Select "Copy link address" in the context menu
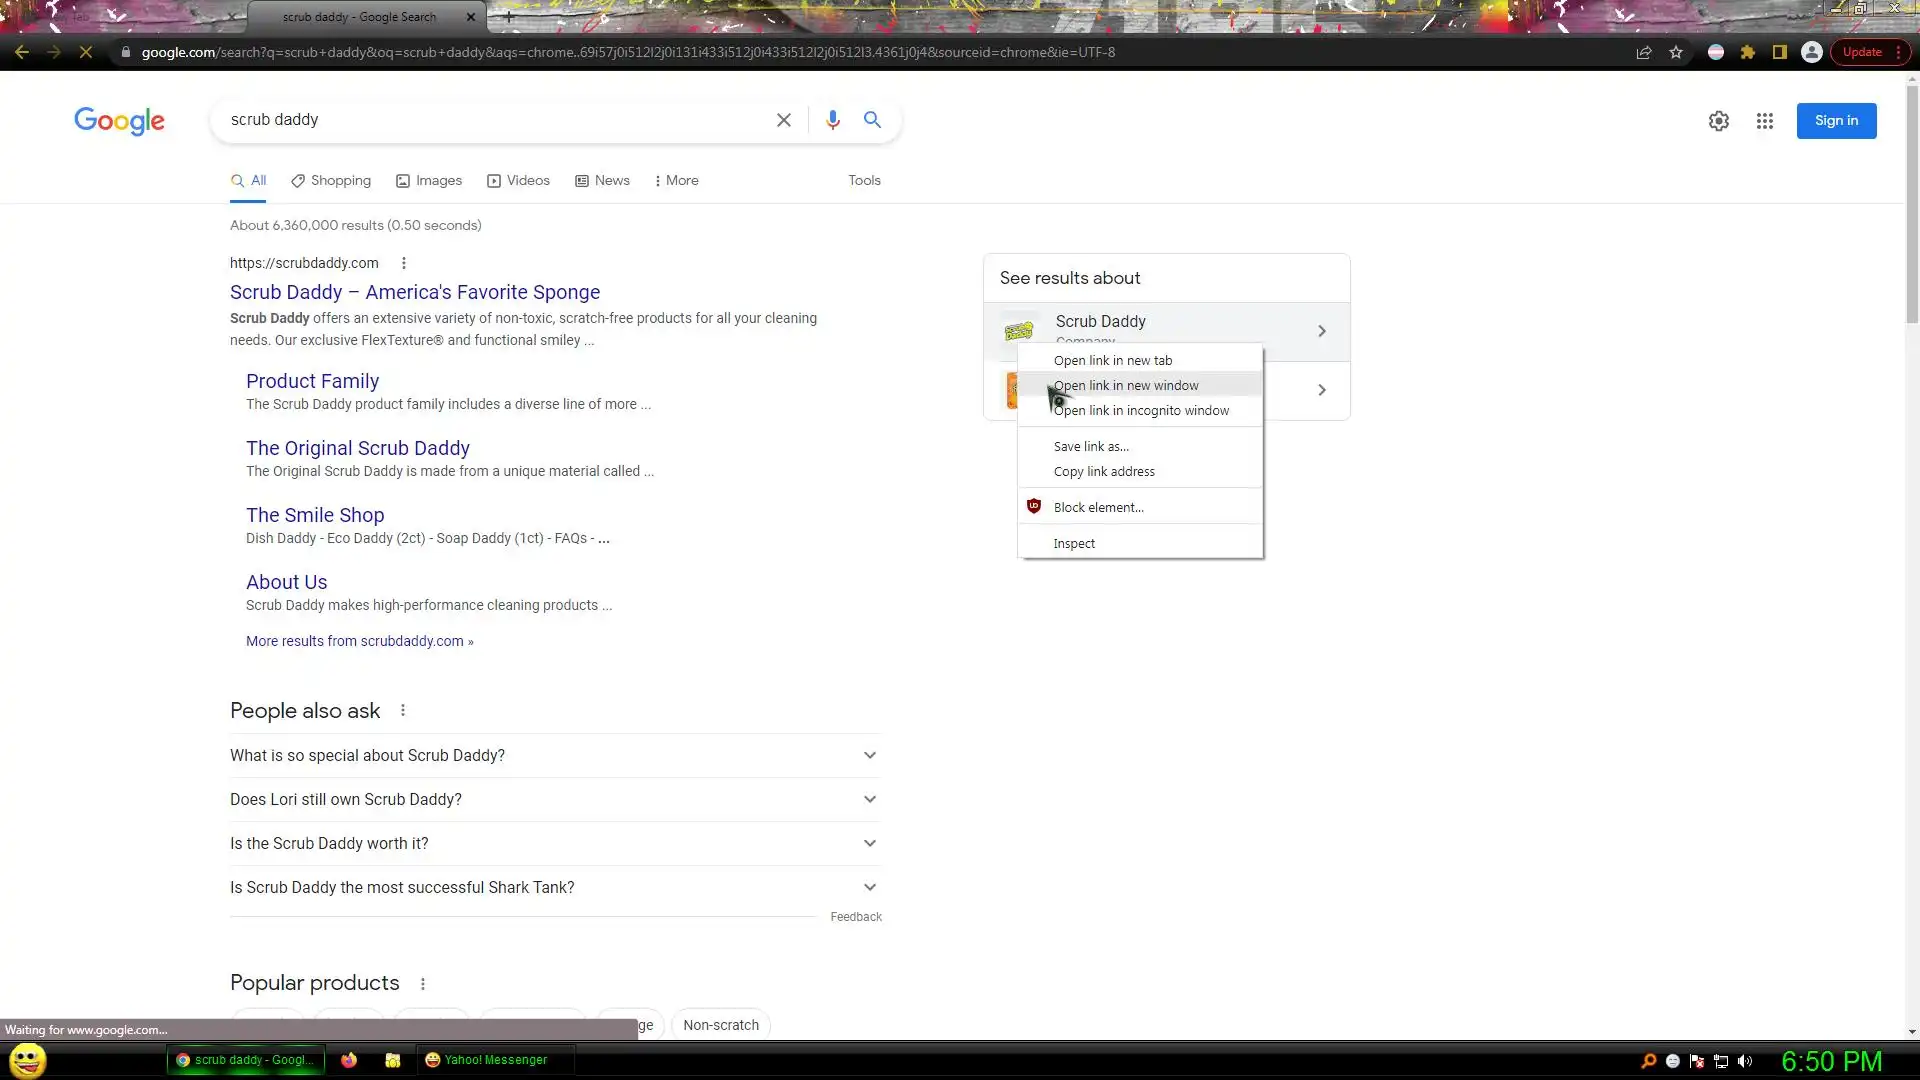Screen dimensions: 1920x1080 [1103, 471]
